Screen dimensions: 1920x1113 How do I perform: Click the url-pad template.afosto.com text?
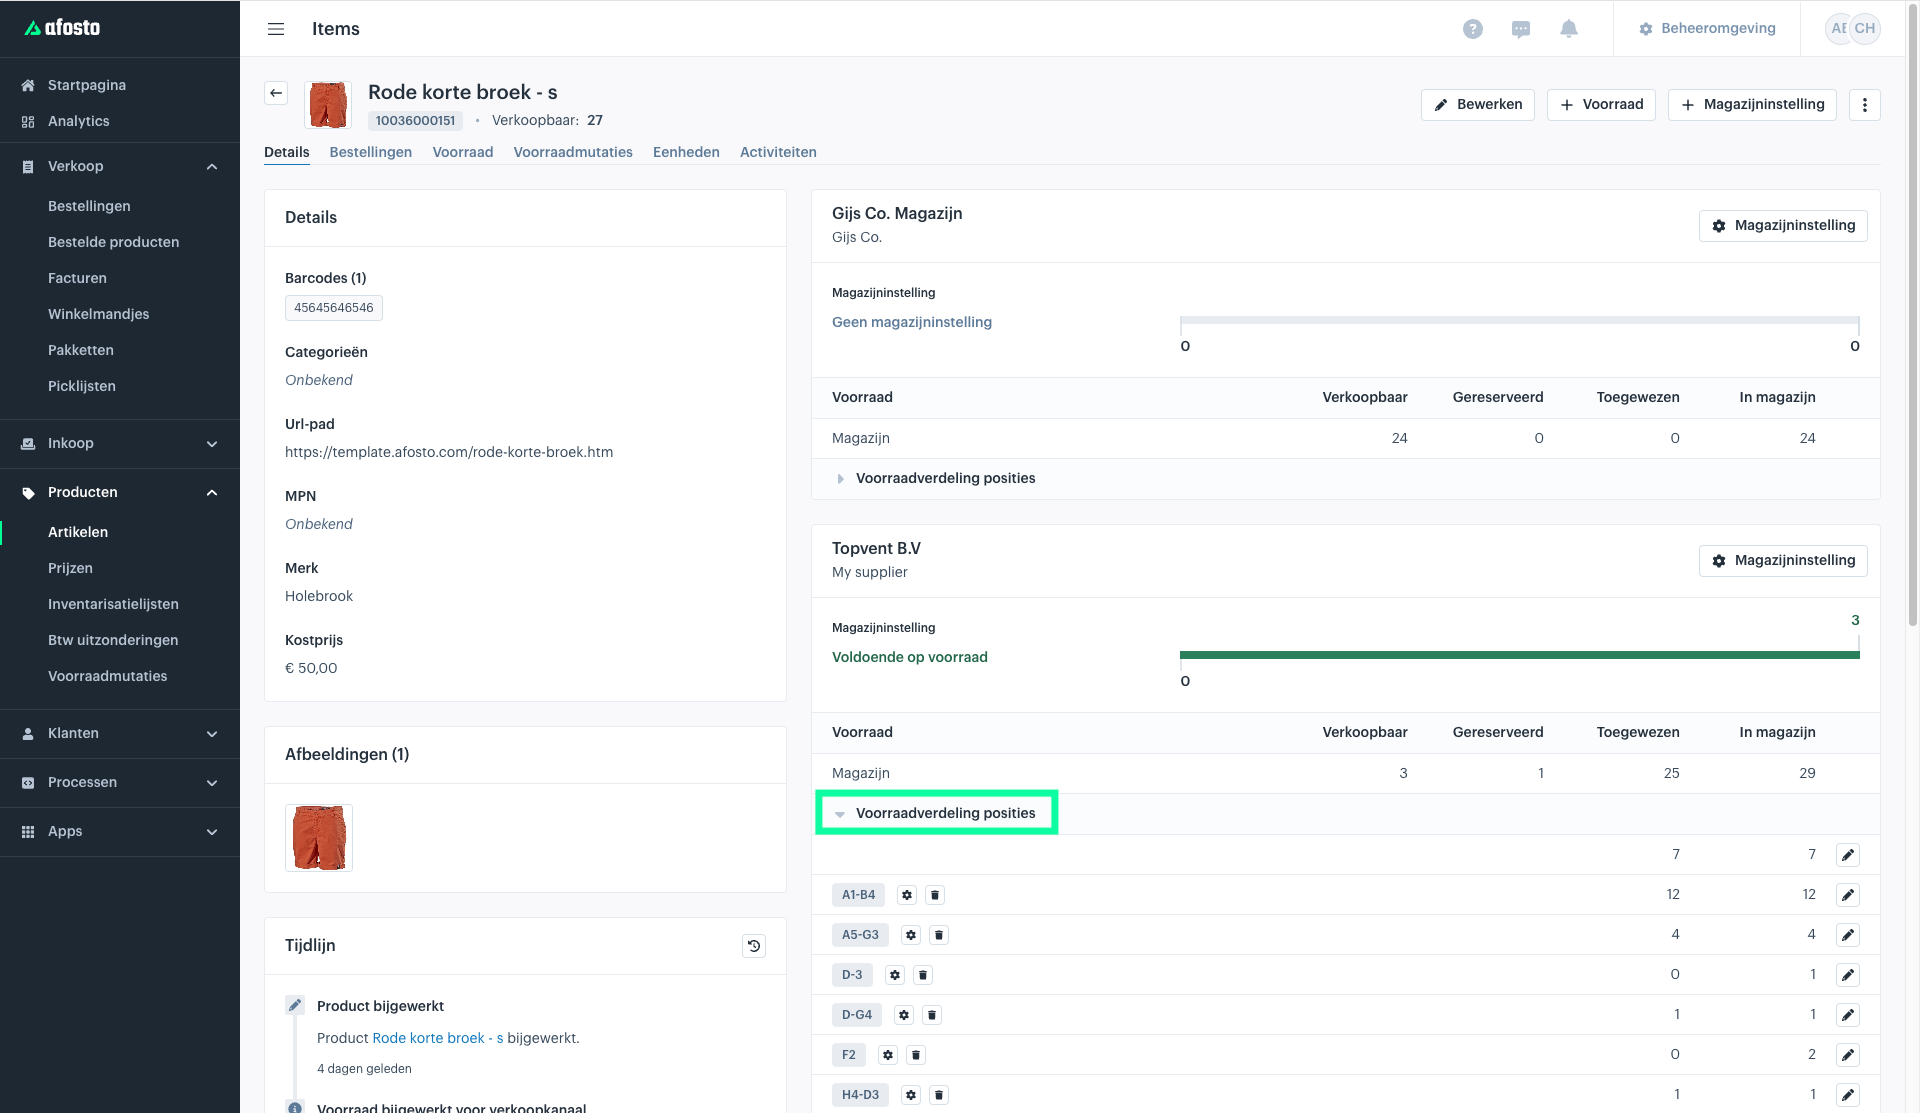(449, 452)
